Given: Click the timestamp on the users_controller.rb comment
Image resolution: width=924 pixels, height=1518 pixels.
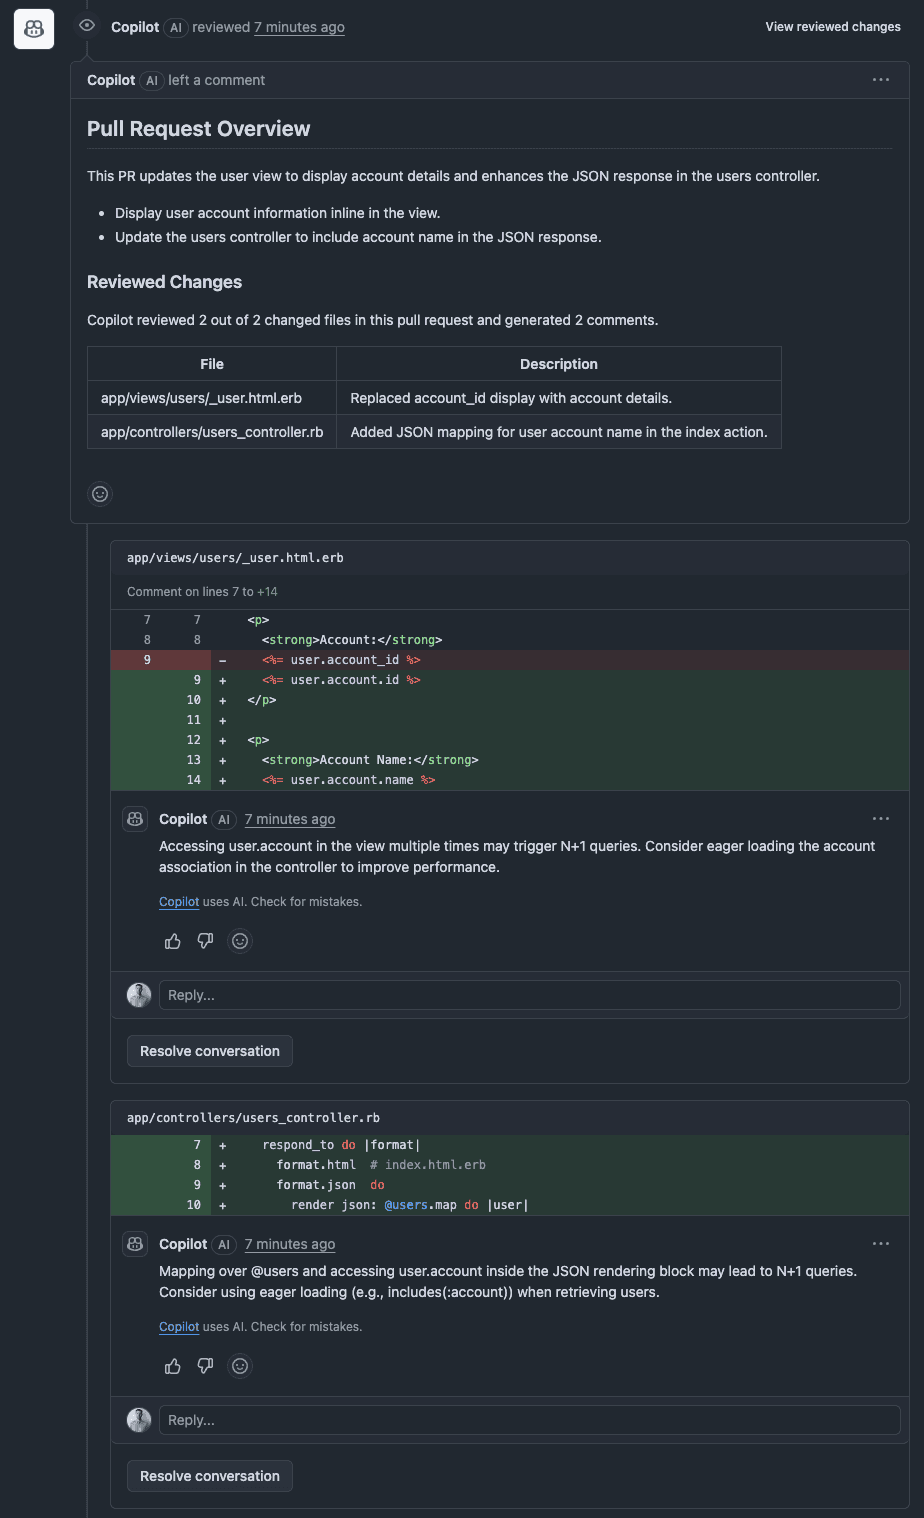Looking at the screenshot, I should 290,1244.
